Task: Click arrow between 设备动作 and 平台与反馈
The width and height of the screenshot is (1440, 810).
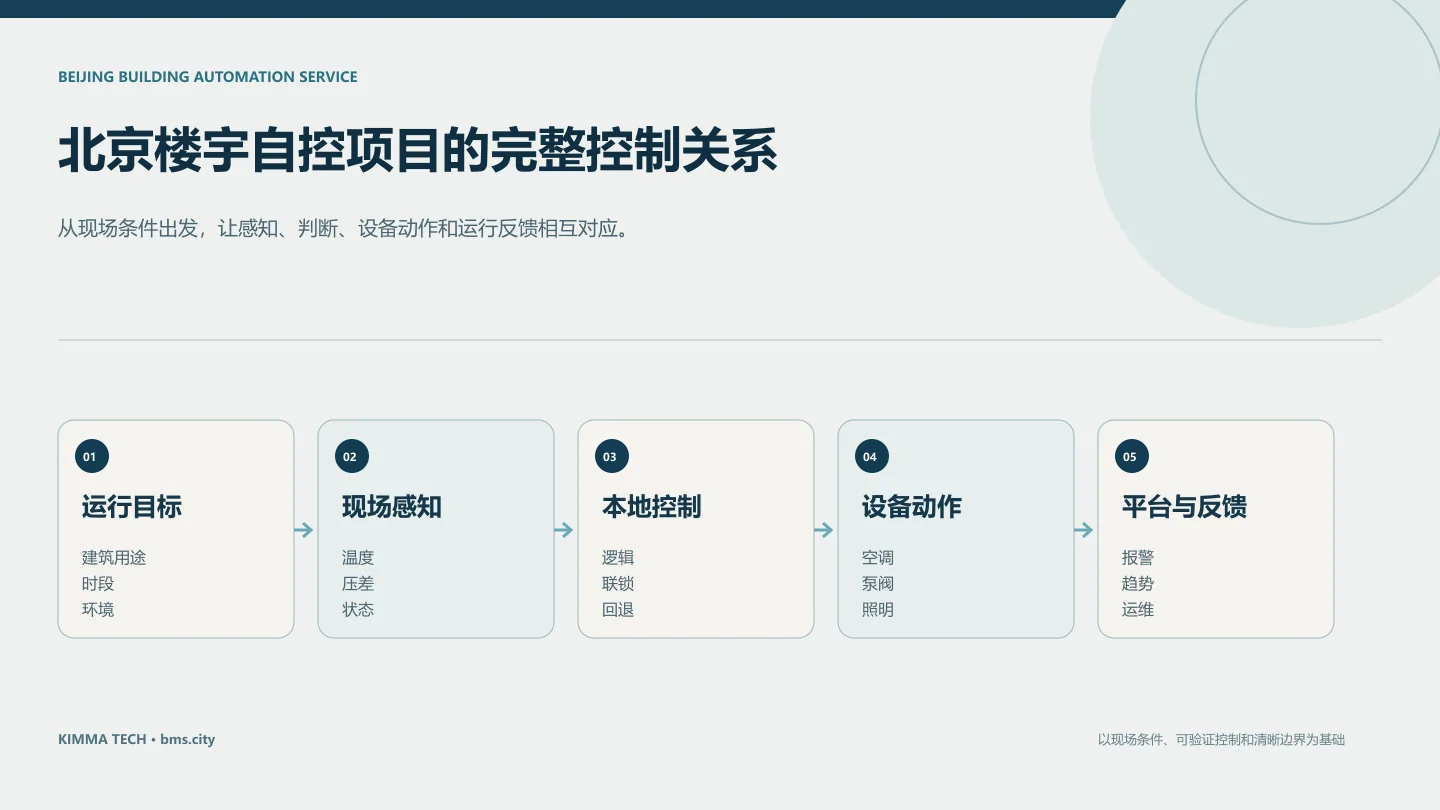Action: 1084,530
